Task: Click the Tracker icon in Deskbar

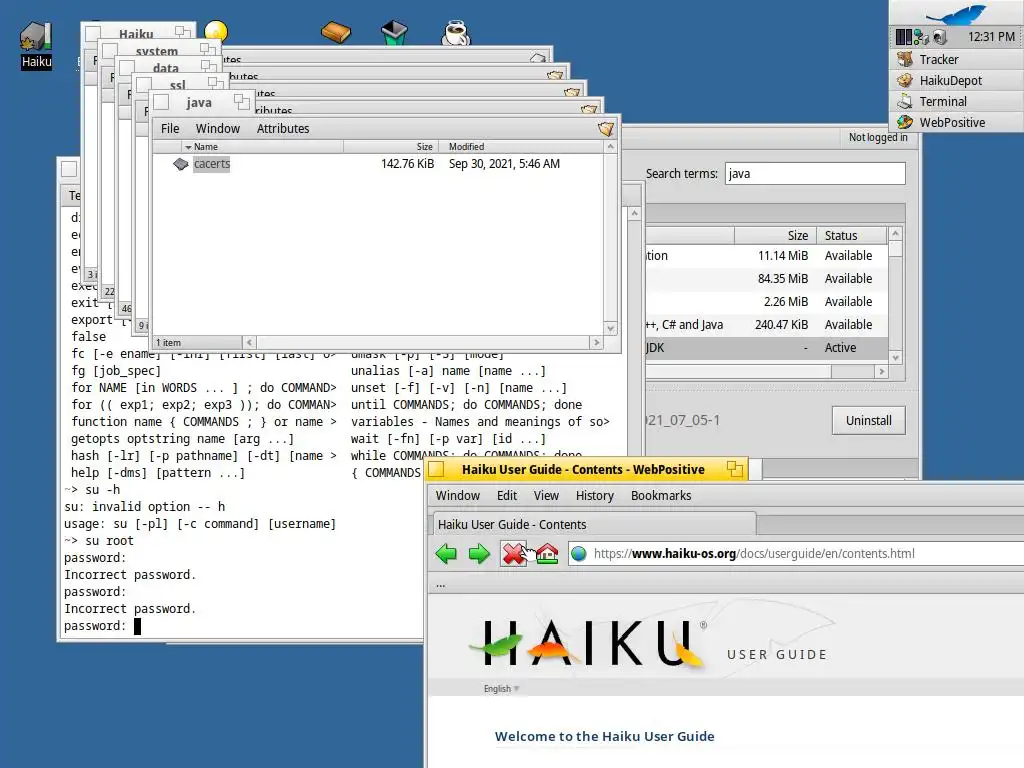Action: coord(905,59)
